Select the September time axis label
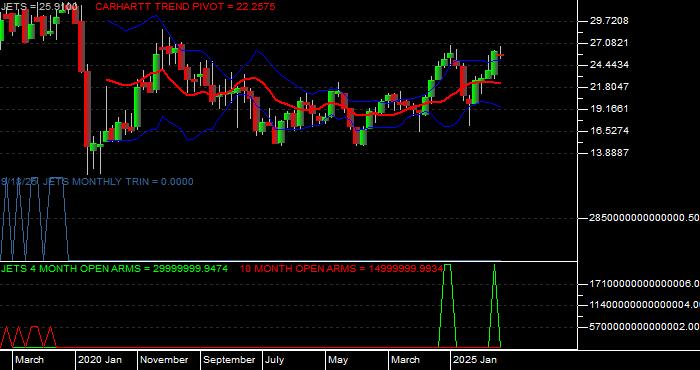This screenshot has width=700, height=370. tap(229, 360)
